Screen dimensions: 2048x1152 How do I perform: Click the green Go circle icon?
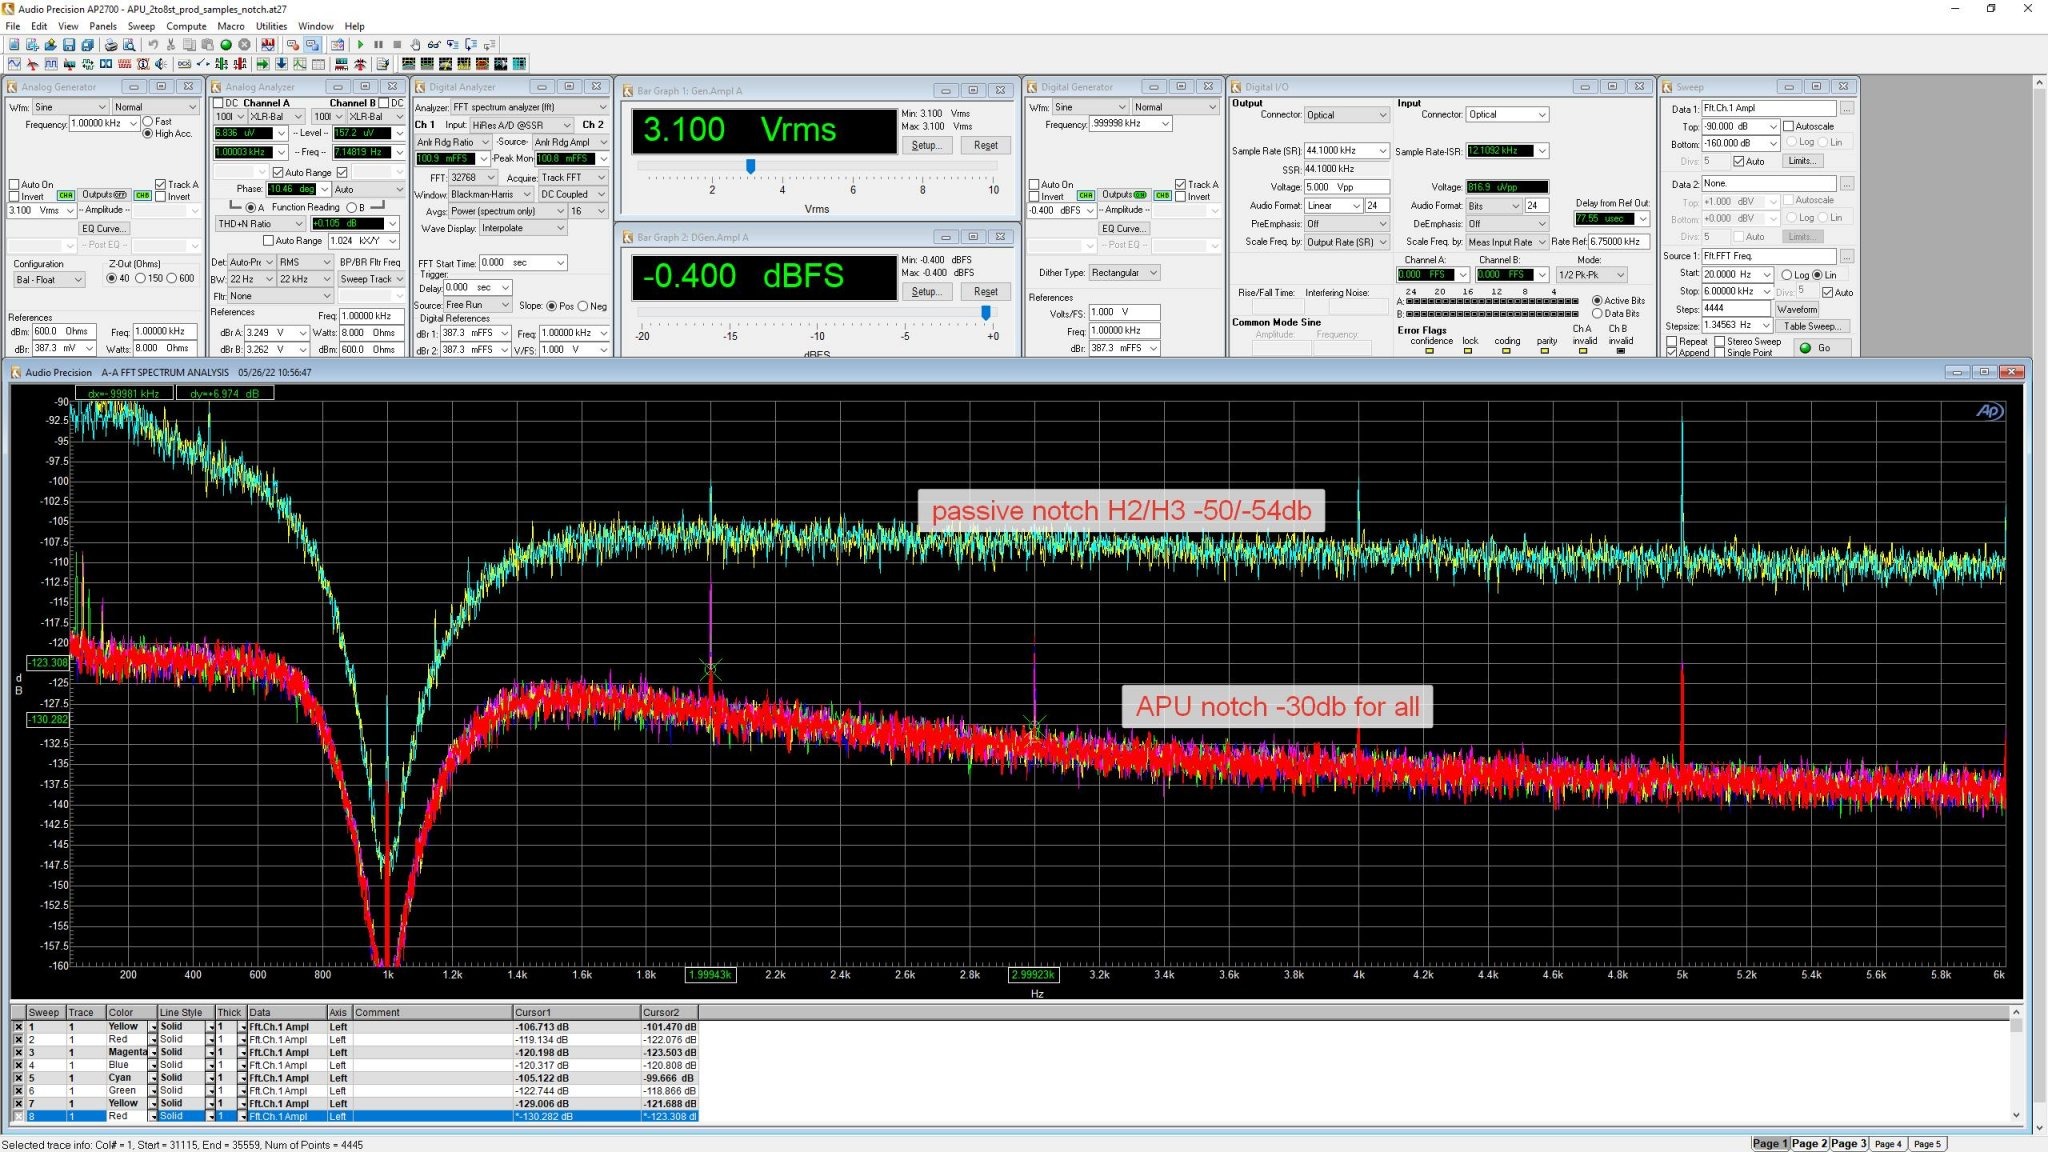226,45
